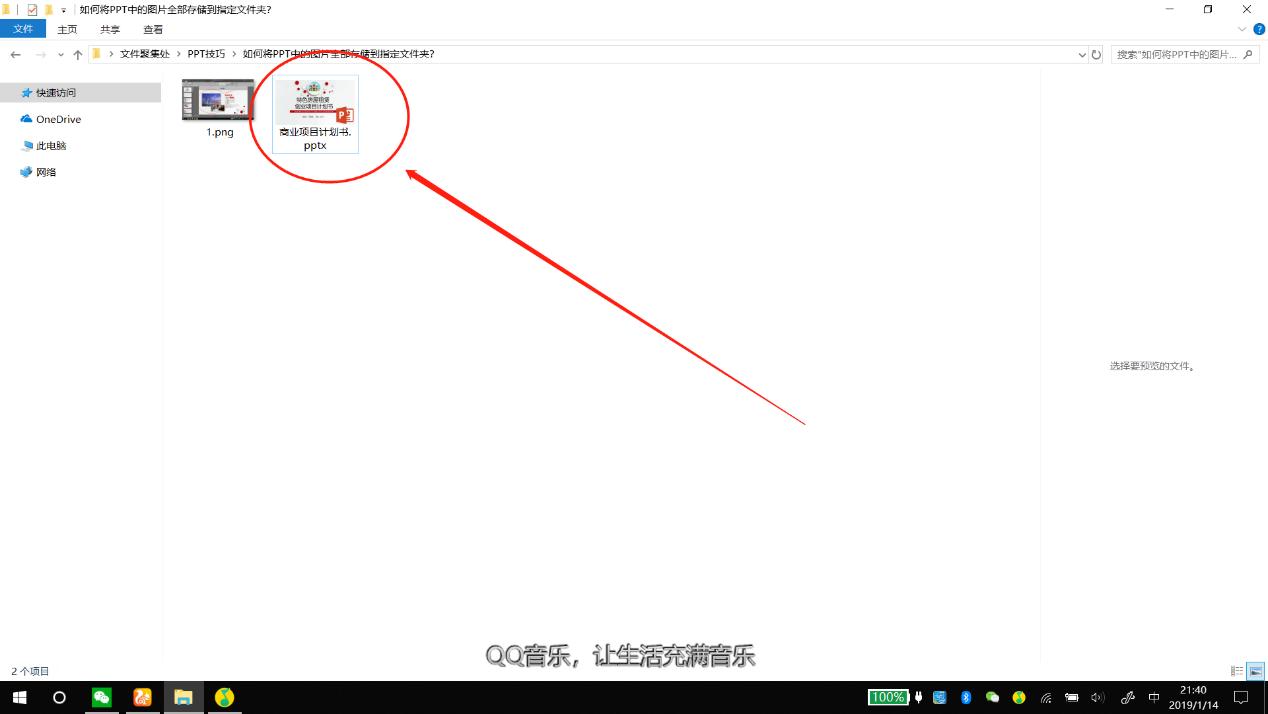
Task: Click inside the search box
Action: point(1180,54)
